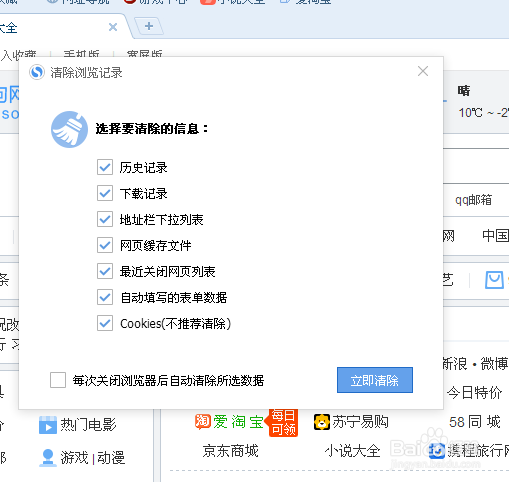This screenshot has height=482, width=509.
Task: Open a new browser tab
Action: 149,26
